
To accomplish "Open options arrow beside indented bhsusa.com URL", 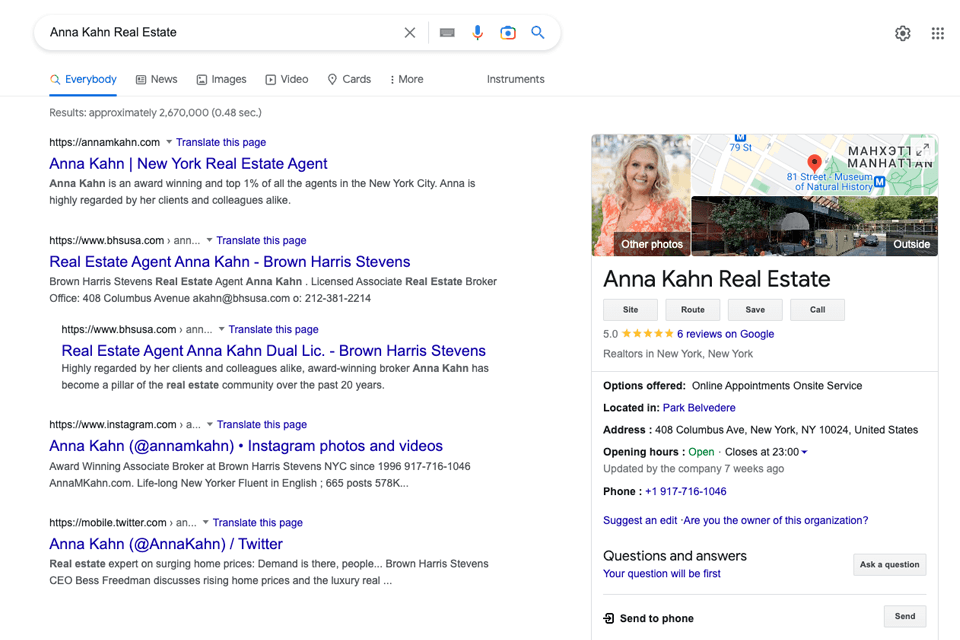I will (x=222, y=329).
